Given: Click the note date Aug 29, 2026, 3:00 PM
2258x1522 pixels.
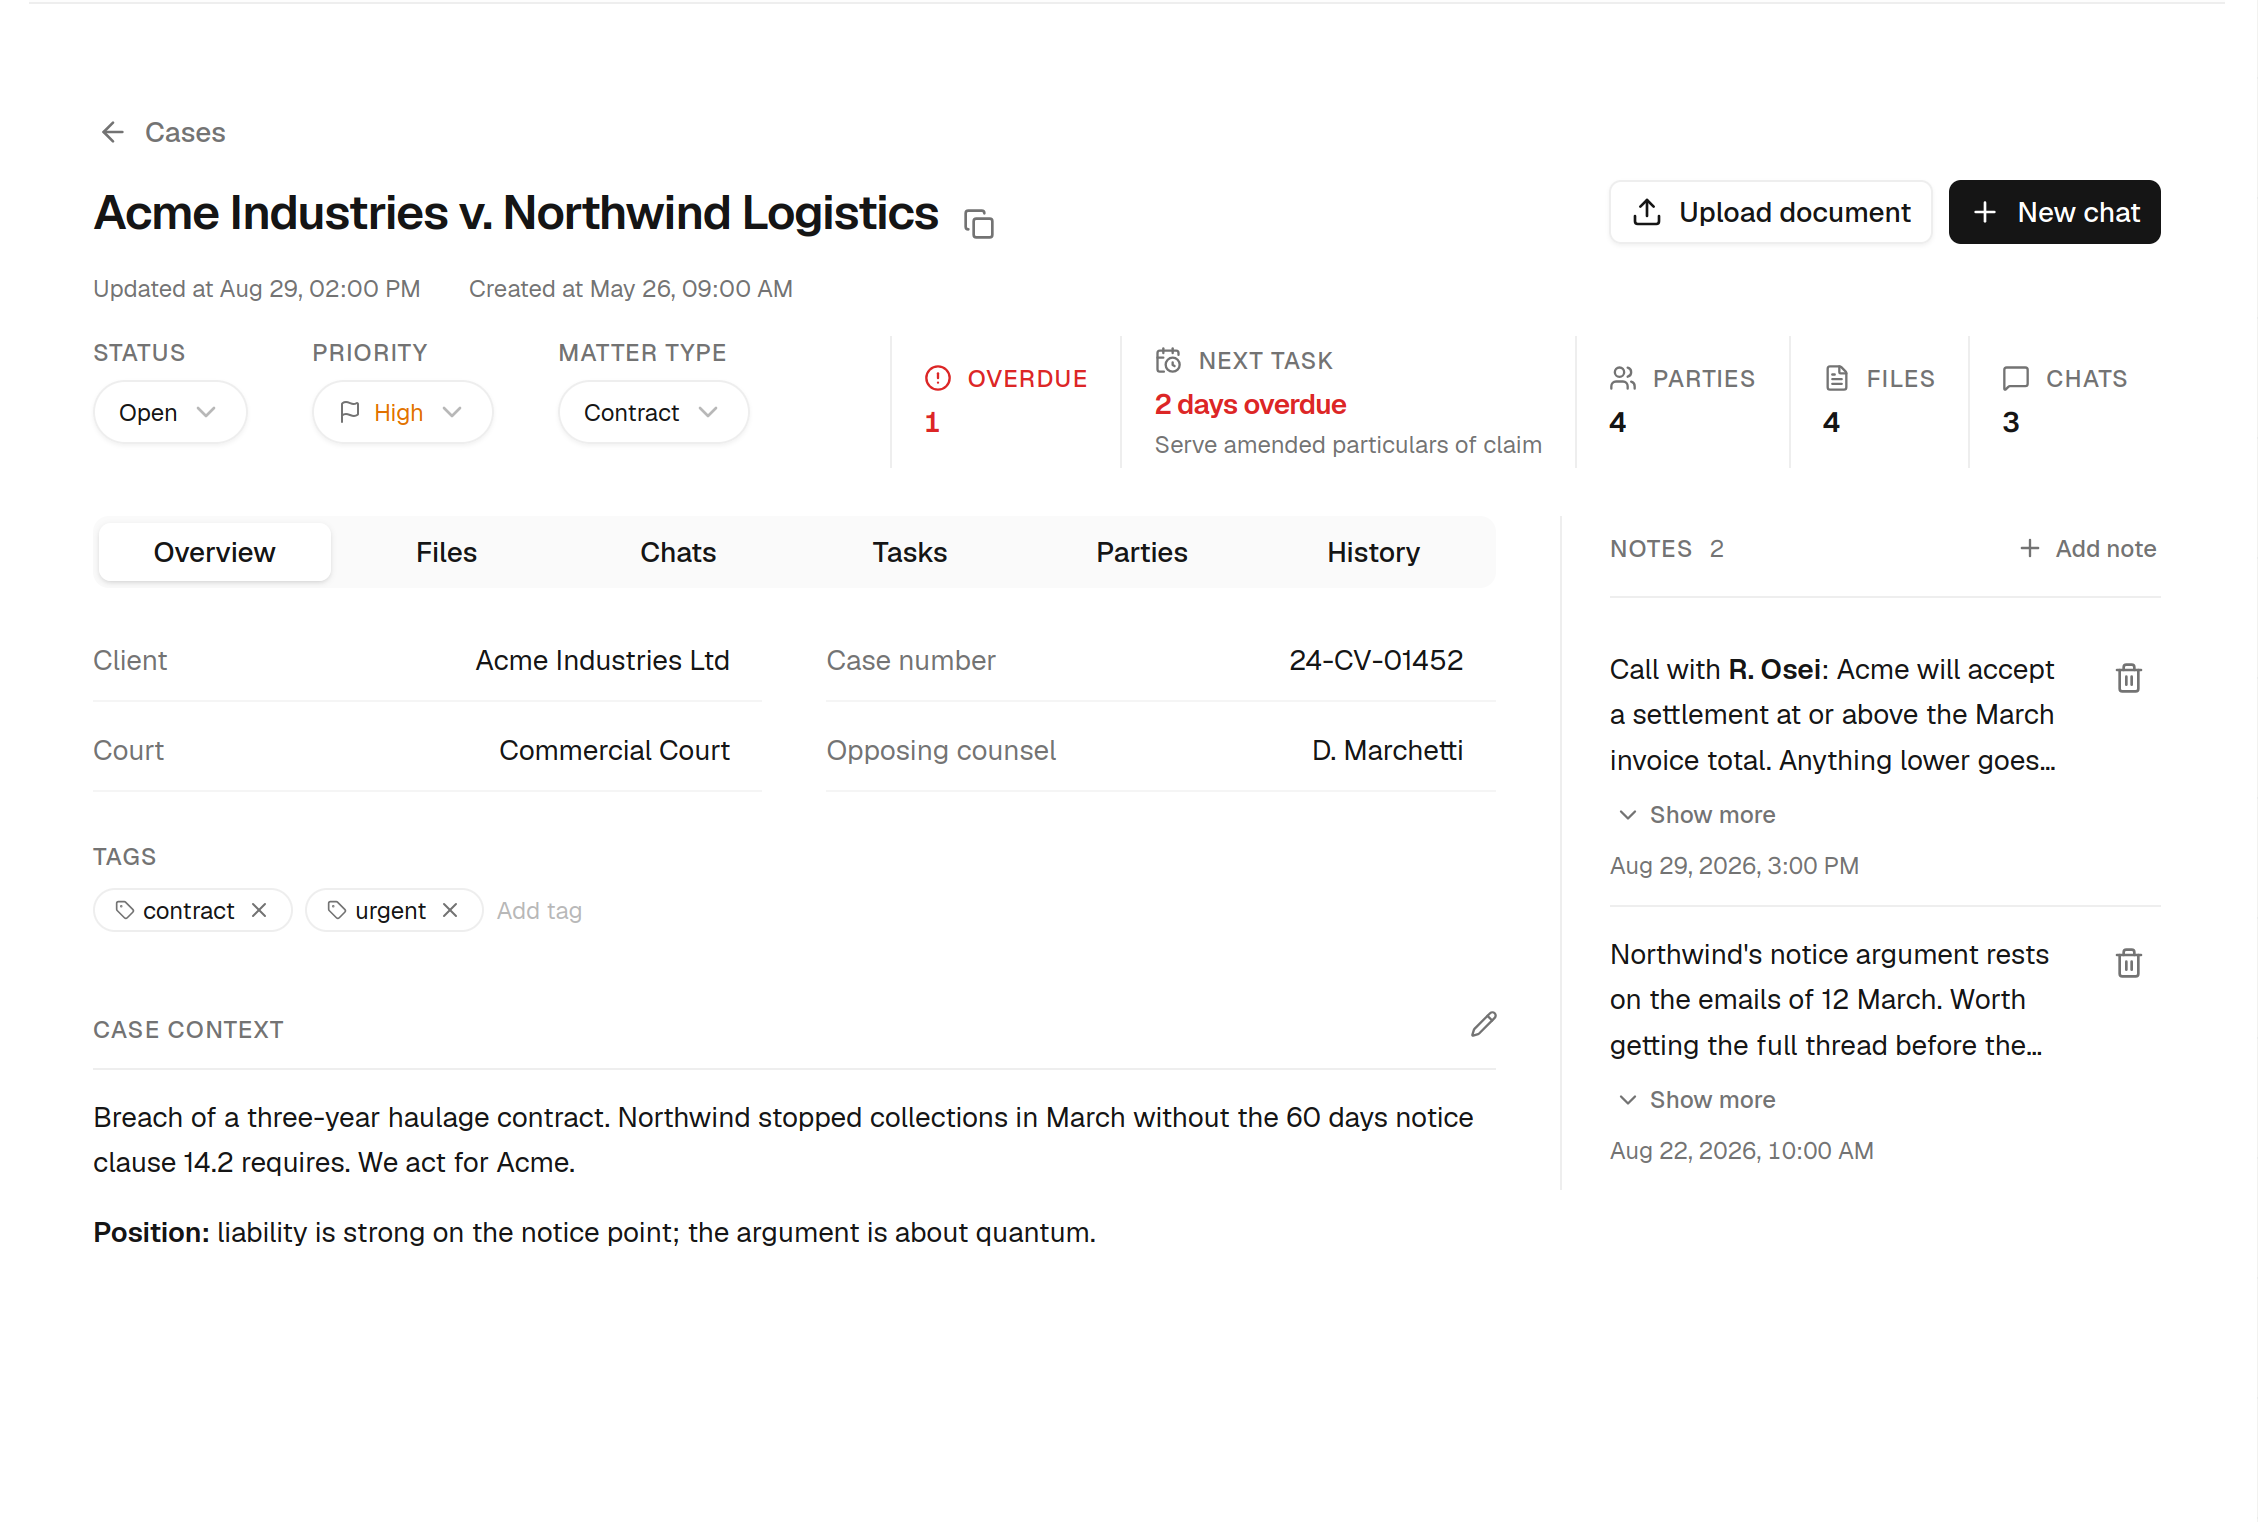Looking at the screenshot, I should tap(1734, 866).
